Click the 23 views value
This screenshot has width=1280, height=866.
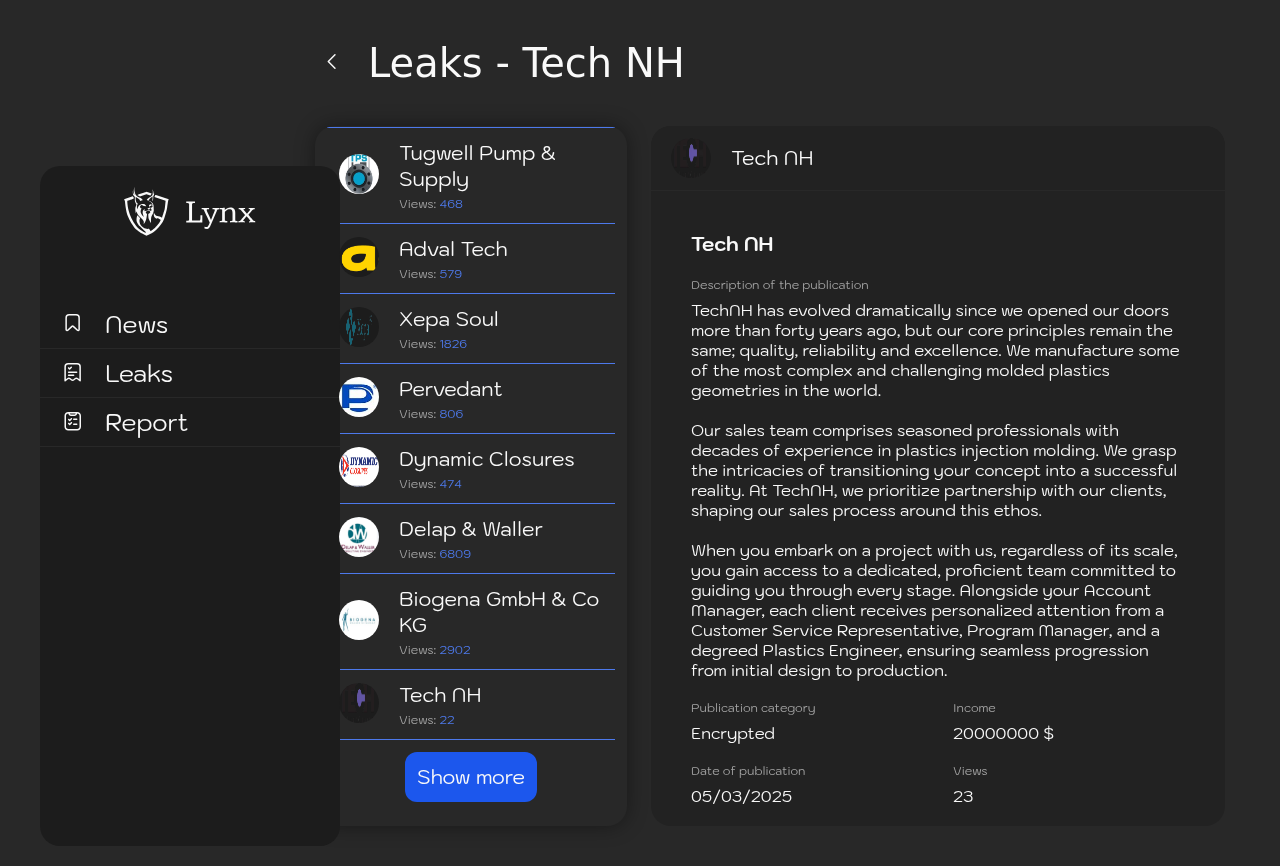point(963,797)
